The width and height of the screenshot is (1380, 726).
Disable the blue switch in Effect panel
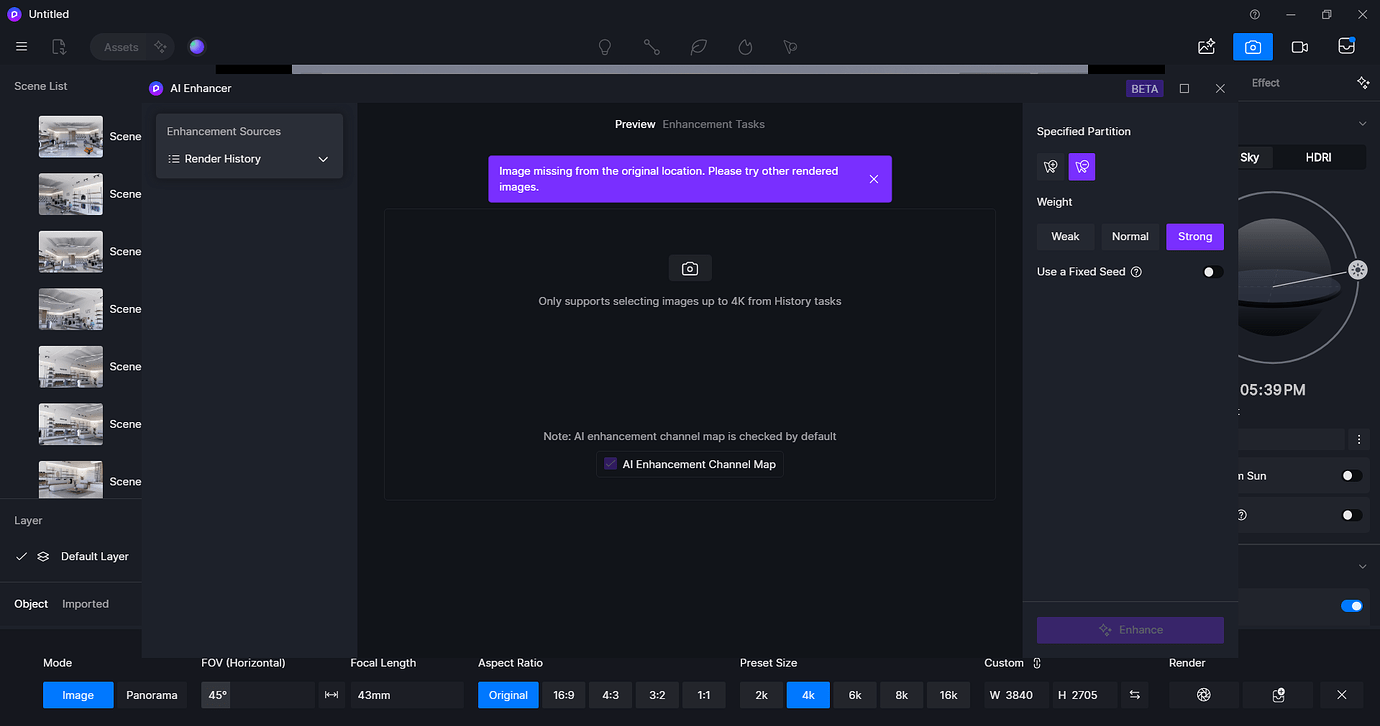point(1351,606)
